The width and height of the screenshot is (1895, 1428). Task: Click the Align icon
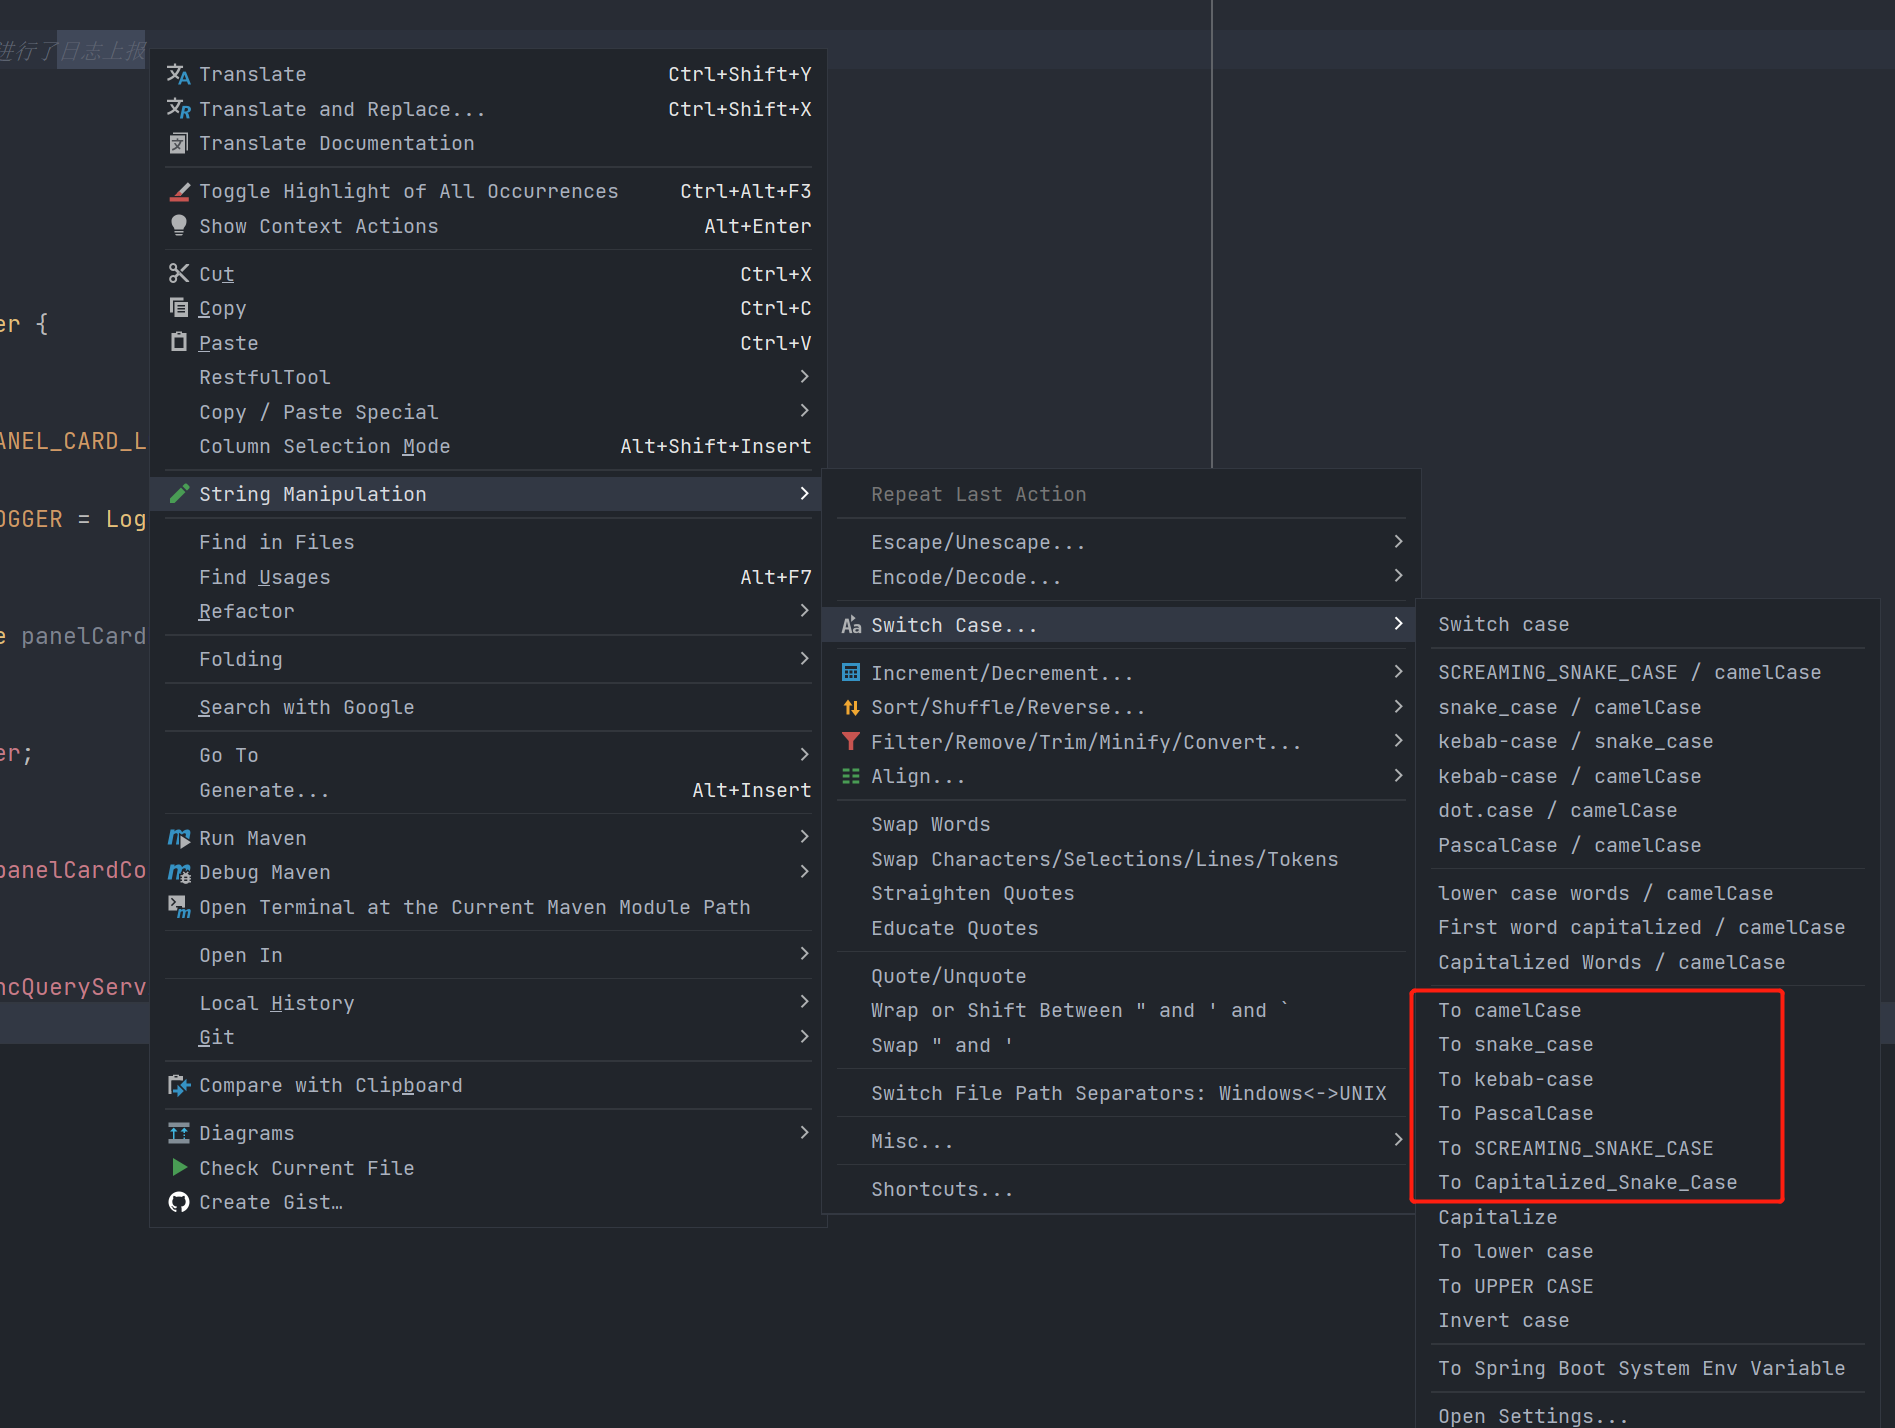click(851, 776)
